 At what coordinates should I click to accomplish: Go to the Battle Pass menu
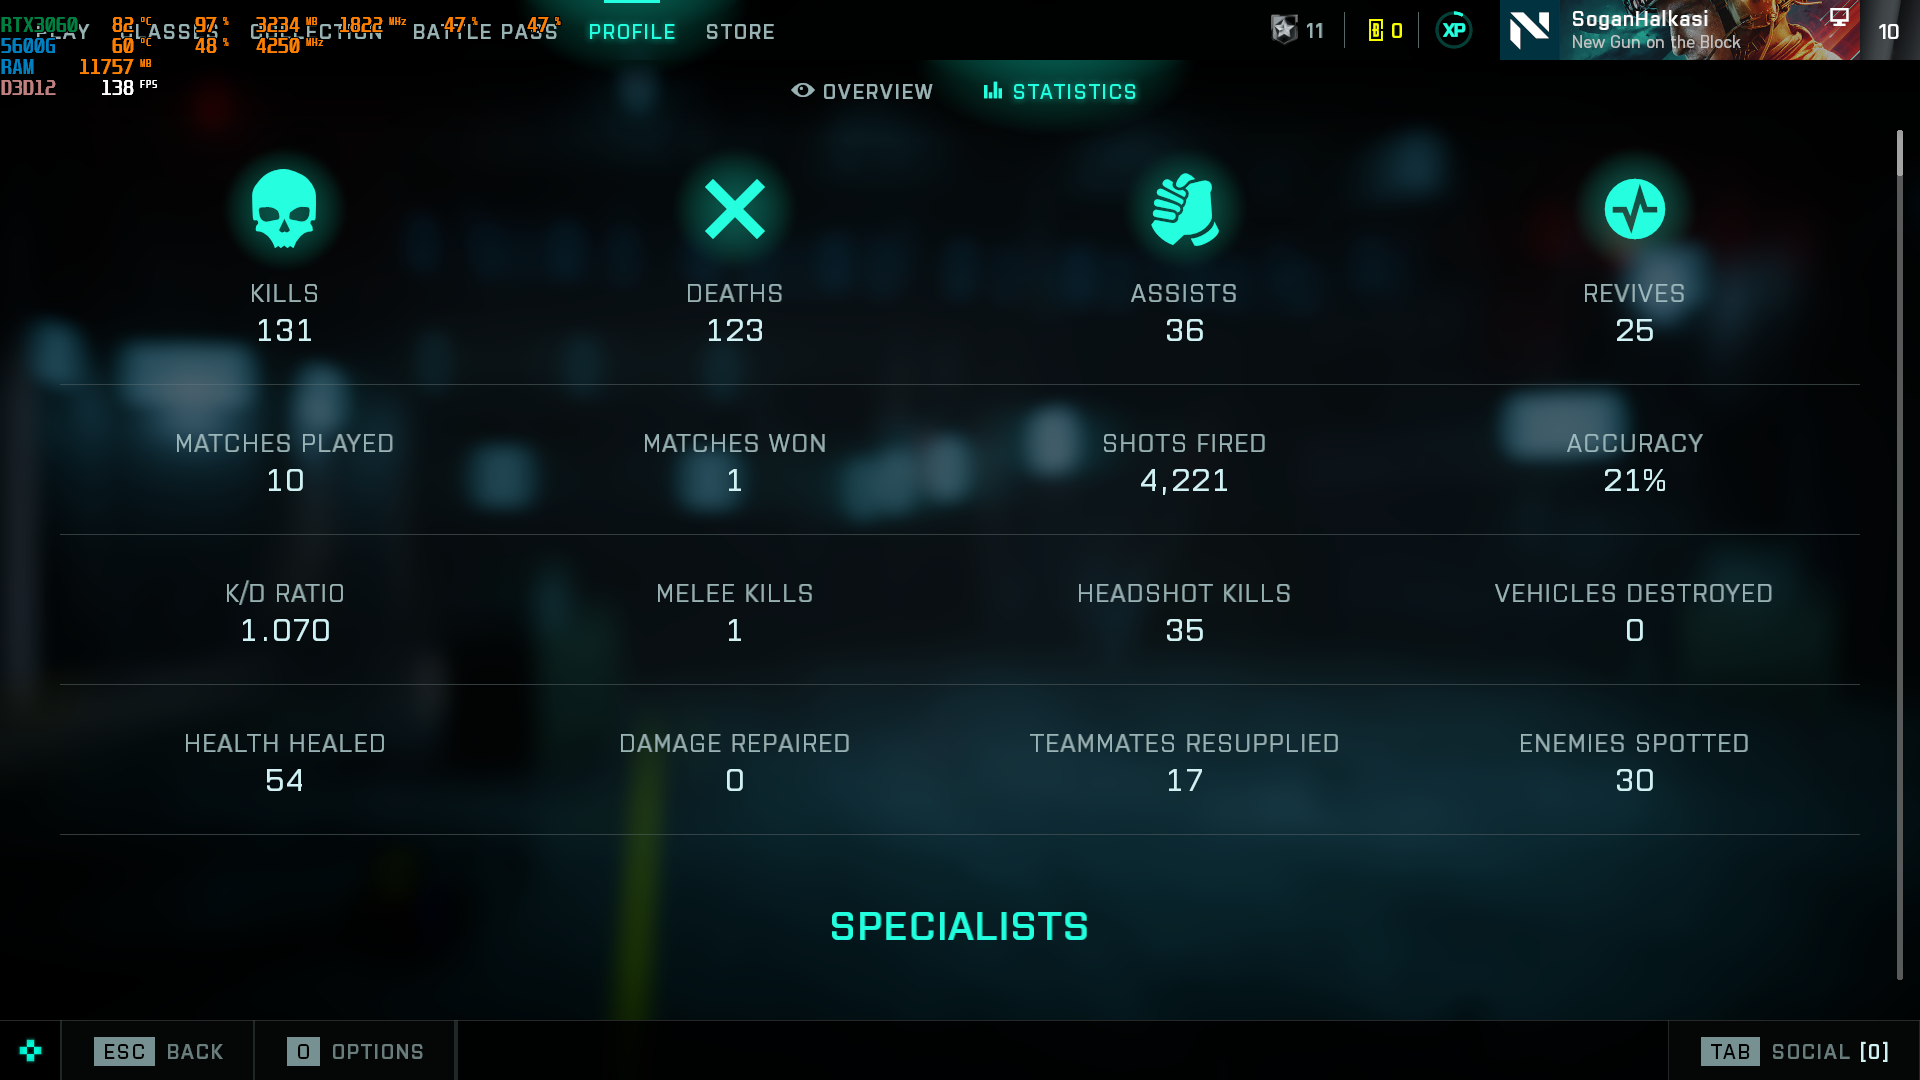(485, 32)
